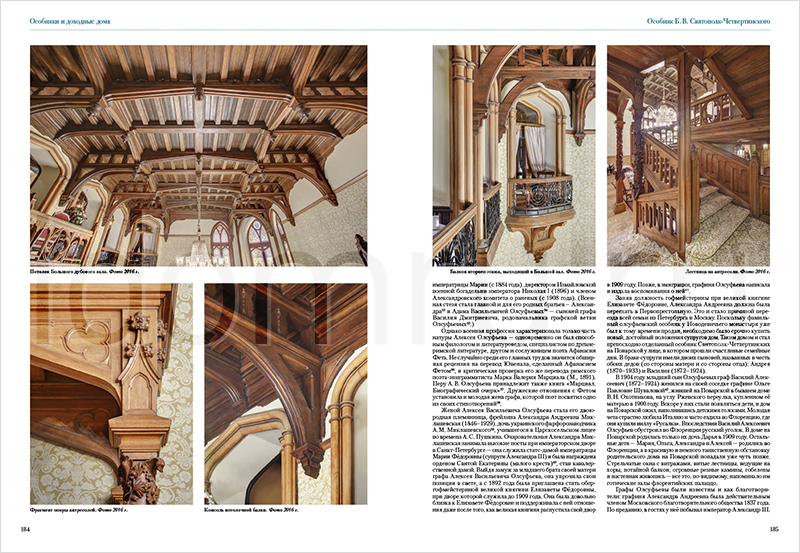Click page number 185
The height and width of the screenshot is (553, 800).
[x=774, y=529]
